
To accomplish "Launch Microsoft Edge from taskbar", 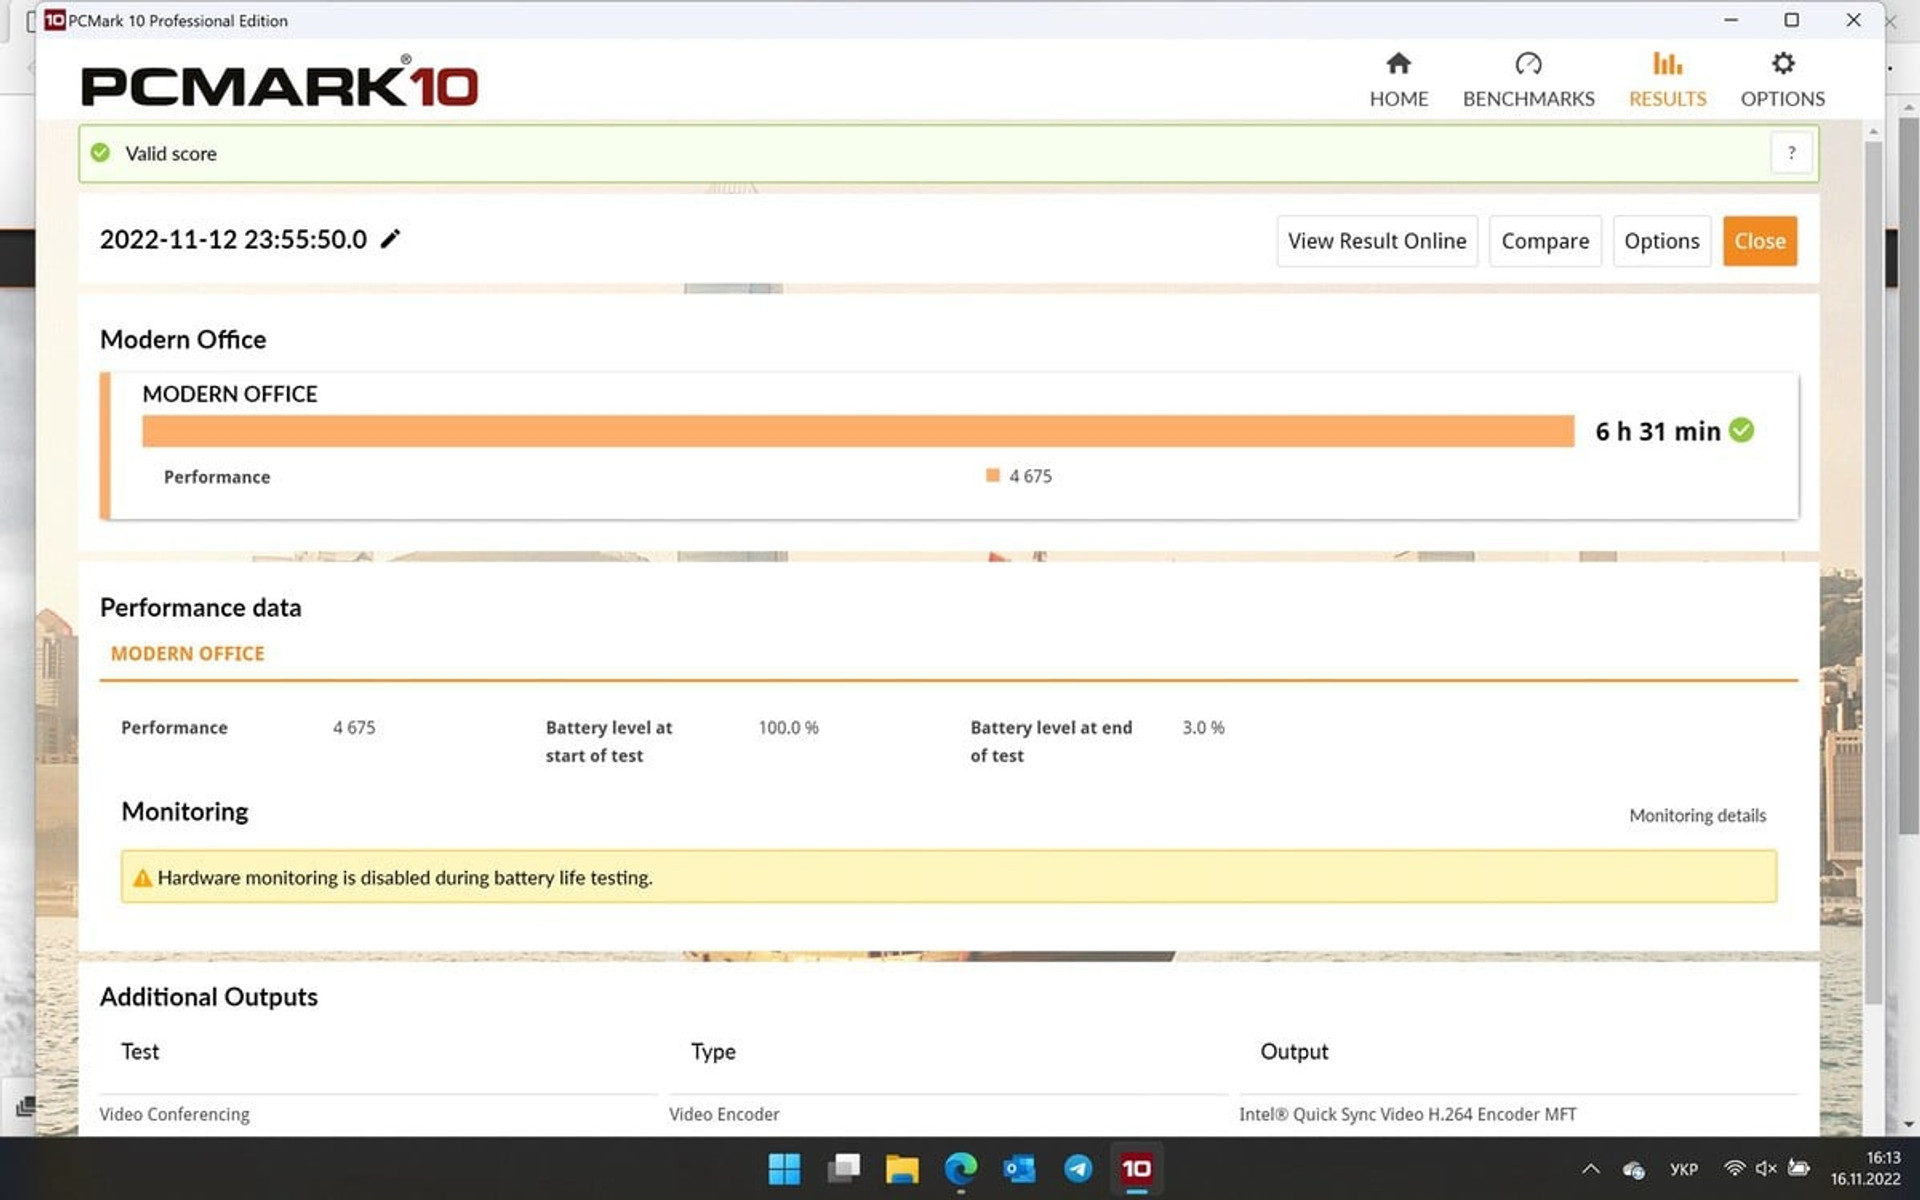I will coord(961,1168).
